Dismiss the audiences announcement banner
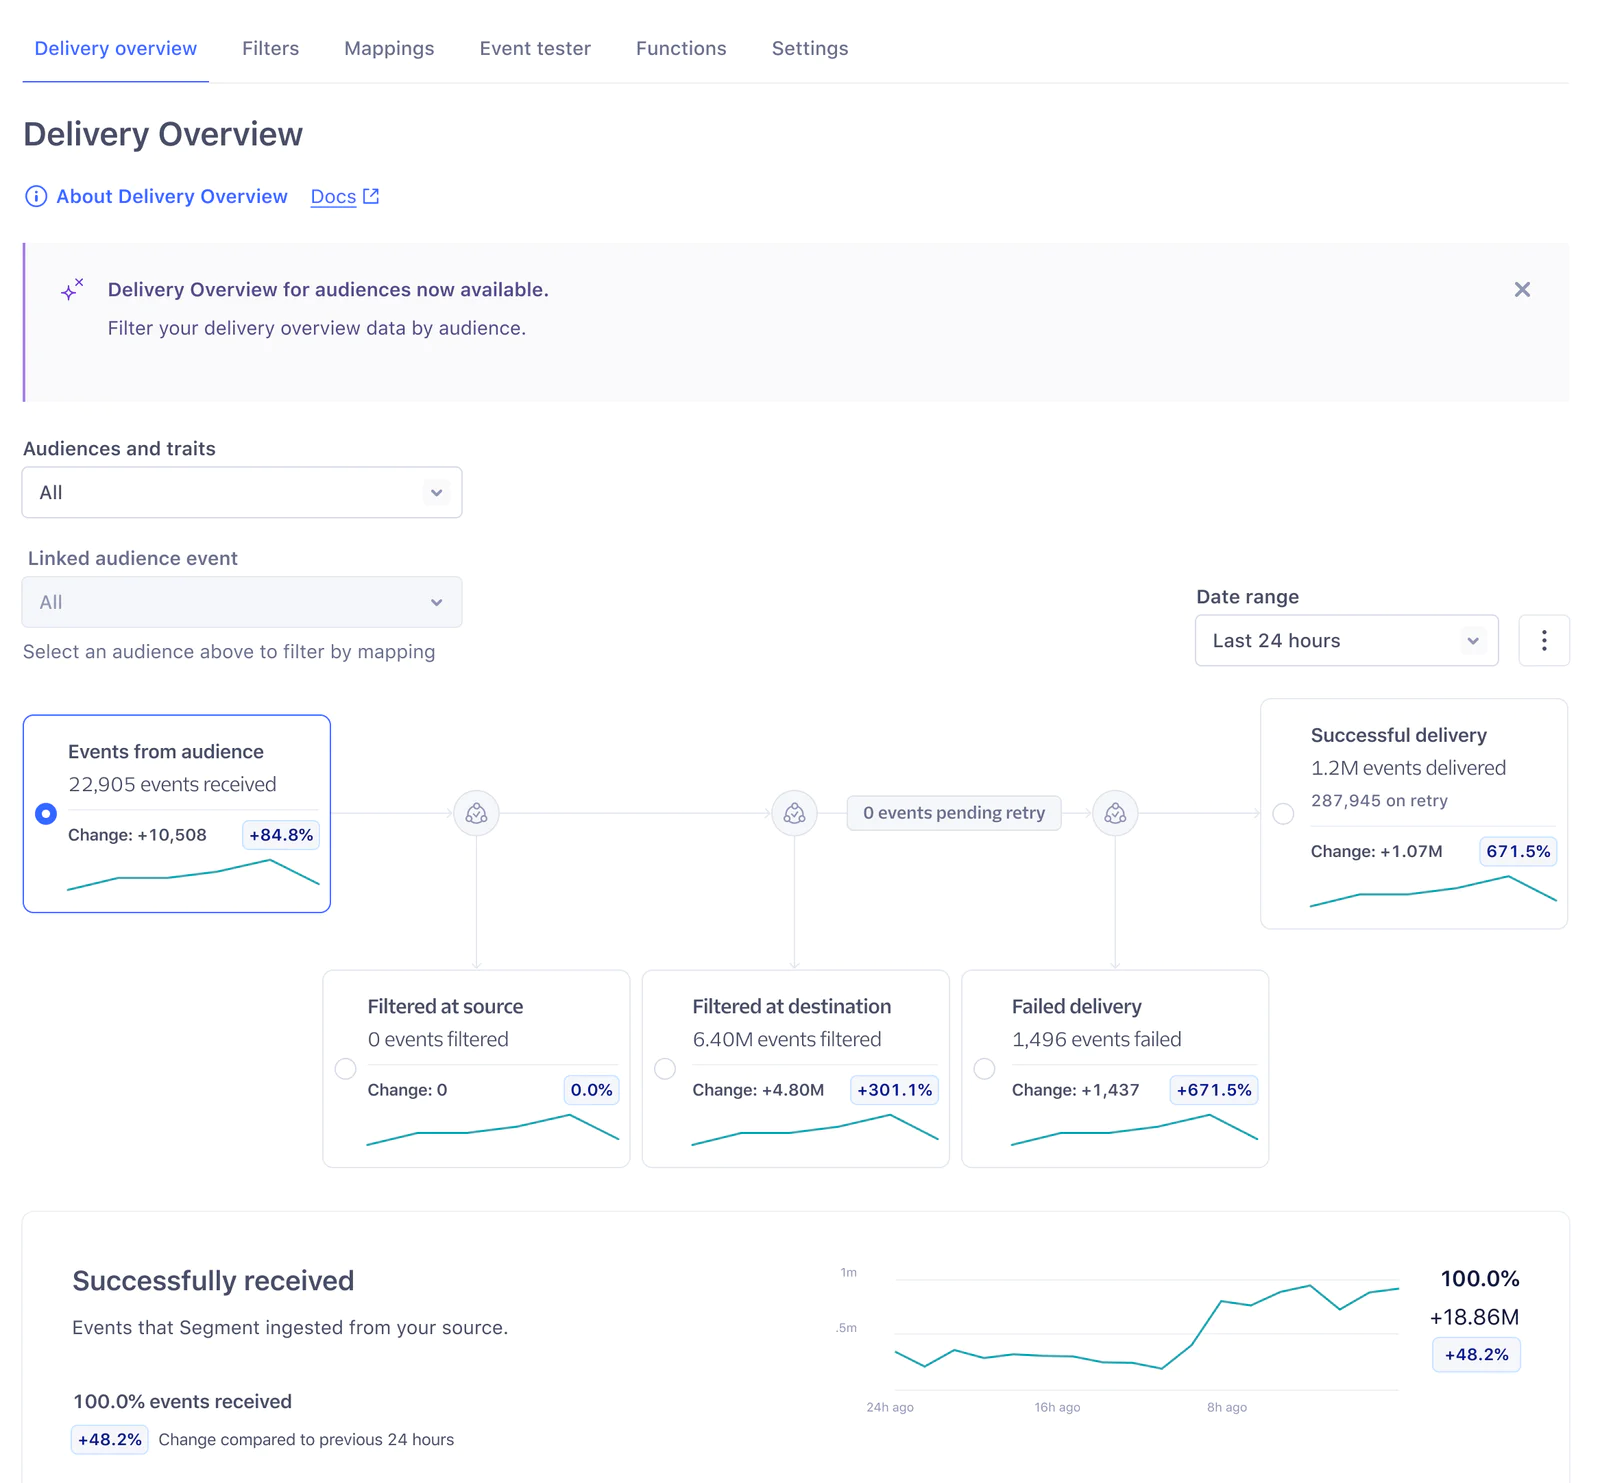 [1522, 290]
